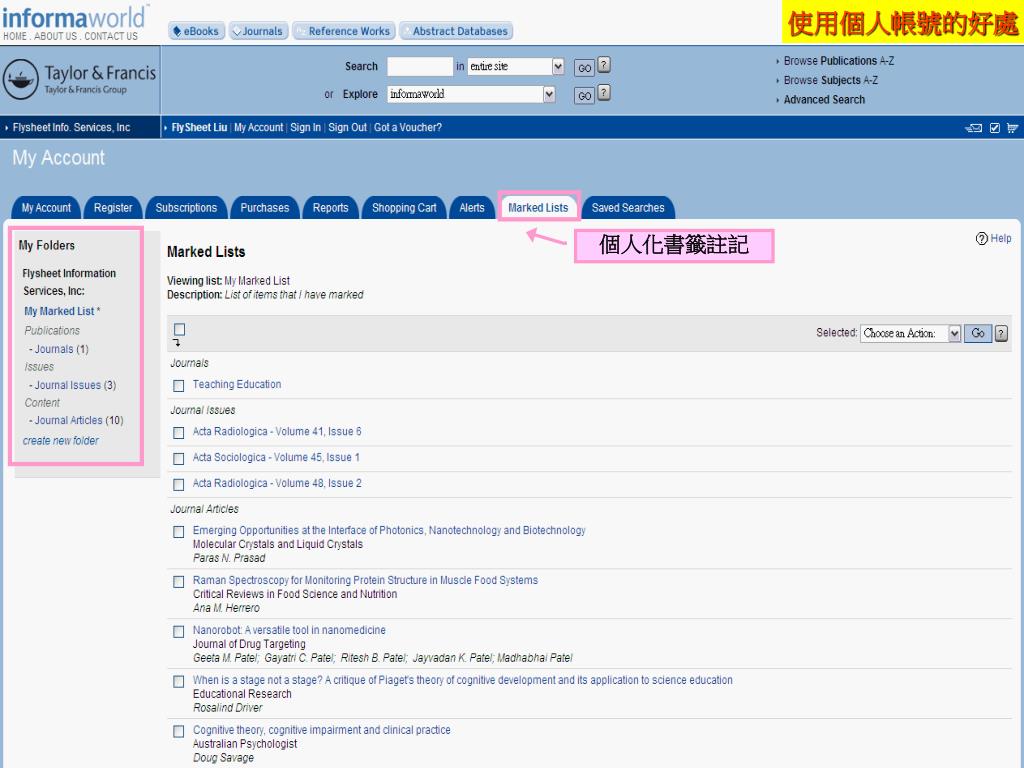This screenshot has width=1024, height=768.
Task: Click the Go button beside Search
Action: (x=584, y=68)
